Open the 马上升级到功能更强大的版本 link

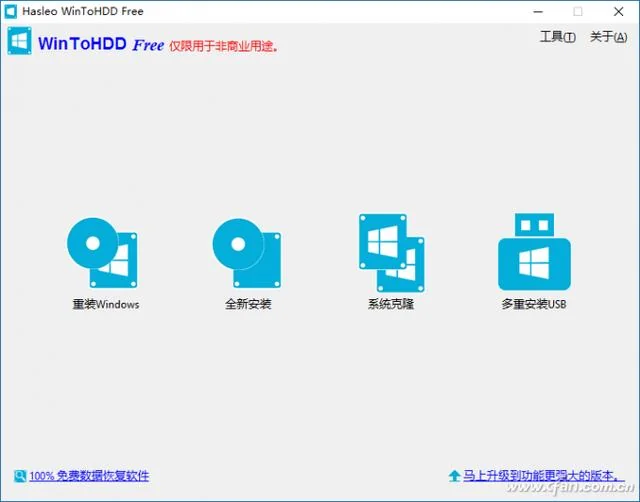point(544,475)
